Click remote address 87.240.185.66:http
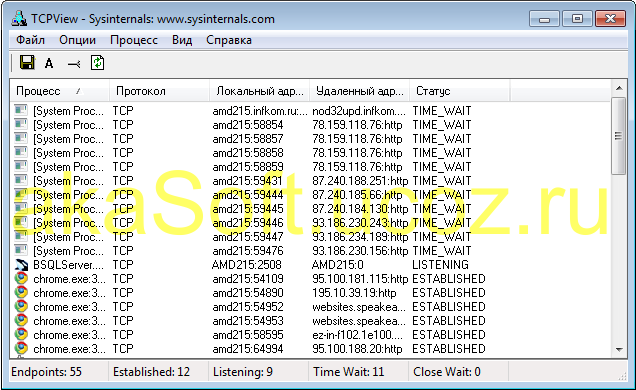 pos(357,195)
